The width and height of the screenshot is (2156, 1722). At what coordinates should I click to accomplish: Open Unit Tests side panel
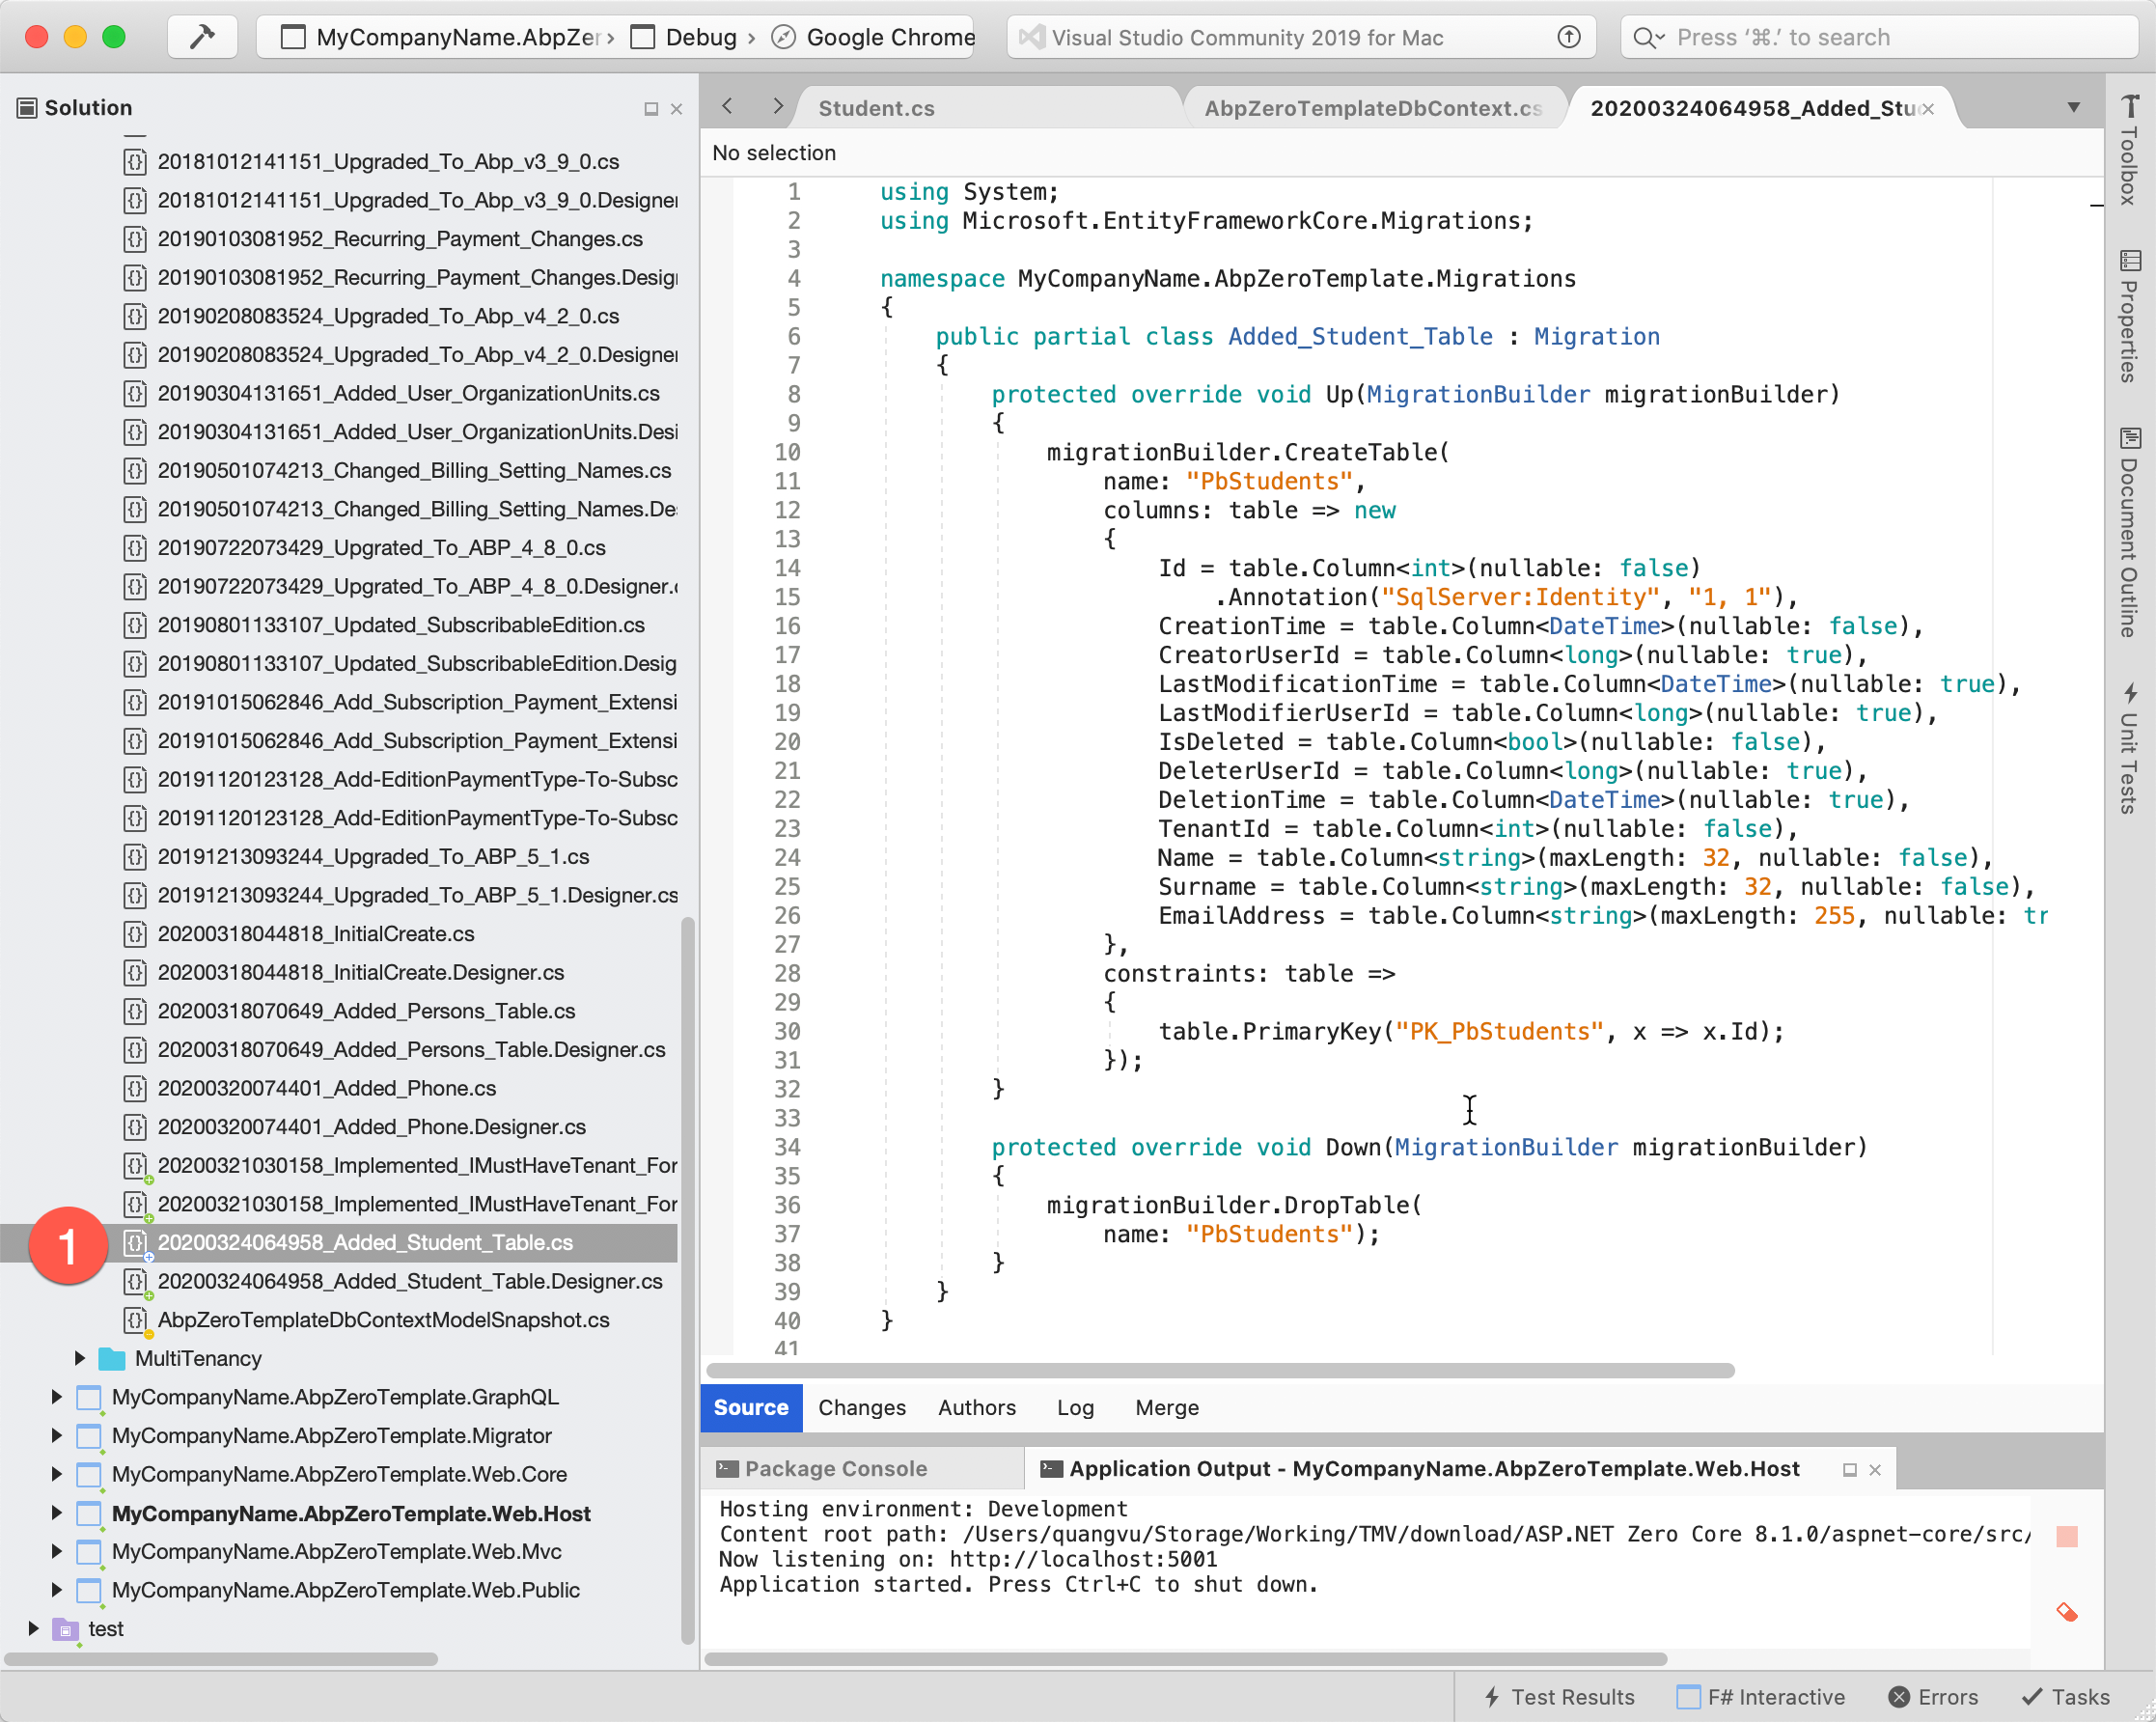point(2130,749)
